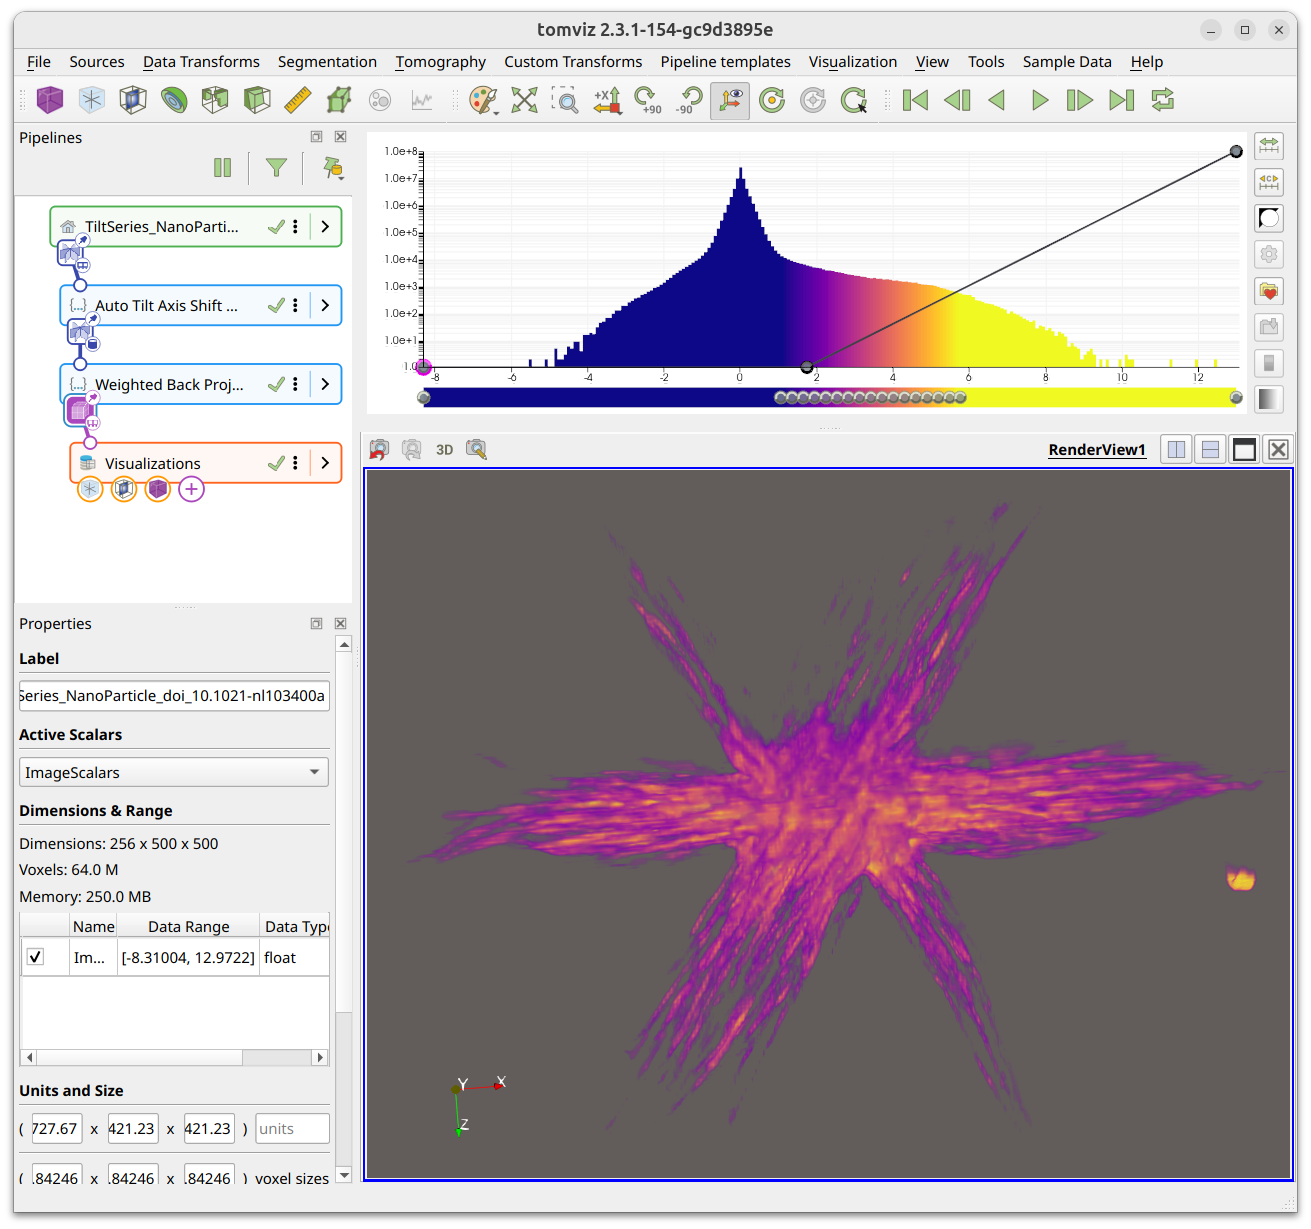
Task: Rescale color map to data range
Action: (x=1269, y=146)
